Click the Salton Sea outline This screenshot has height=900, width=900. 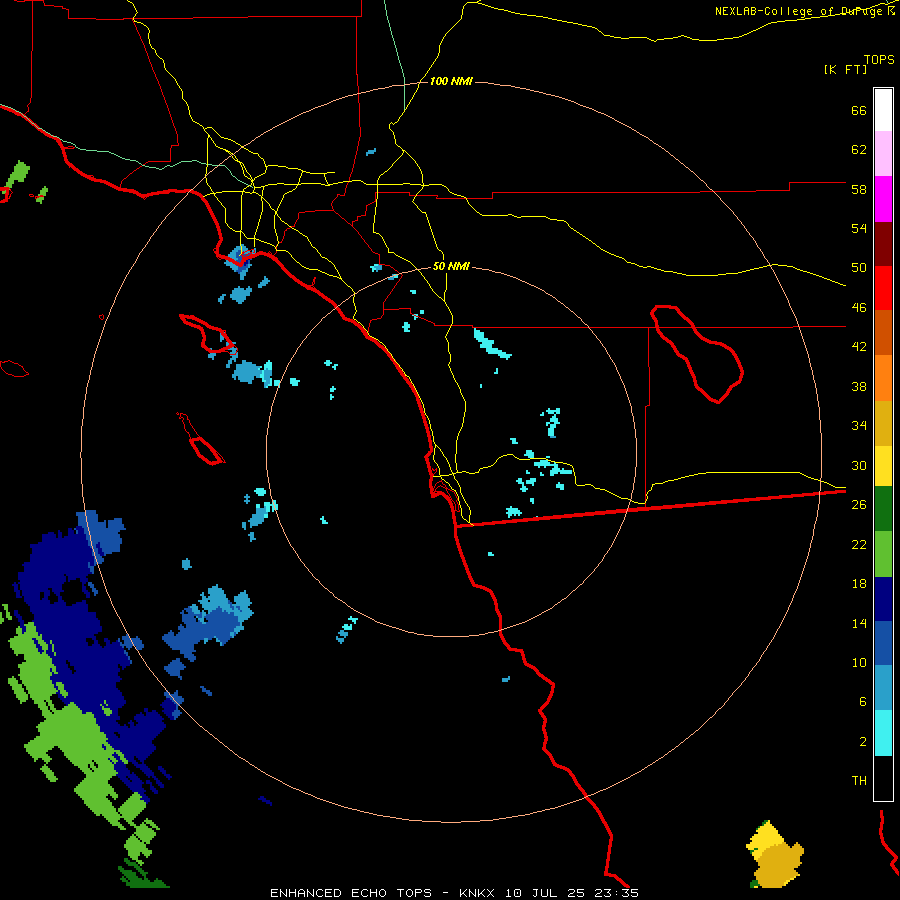697,353
